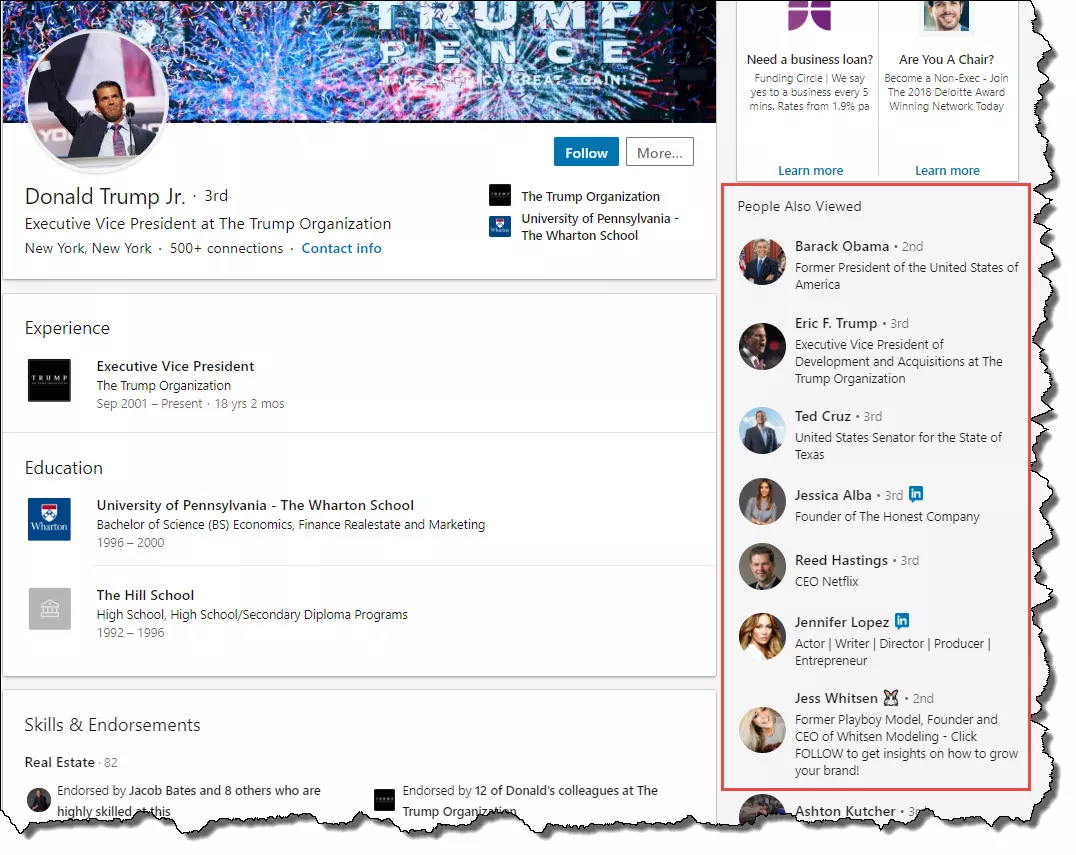Click the Wharton School logo in the header summary

point(500,226)
